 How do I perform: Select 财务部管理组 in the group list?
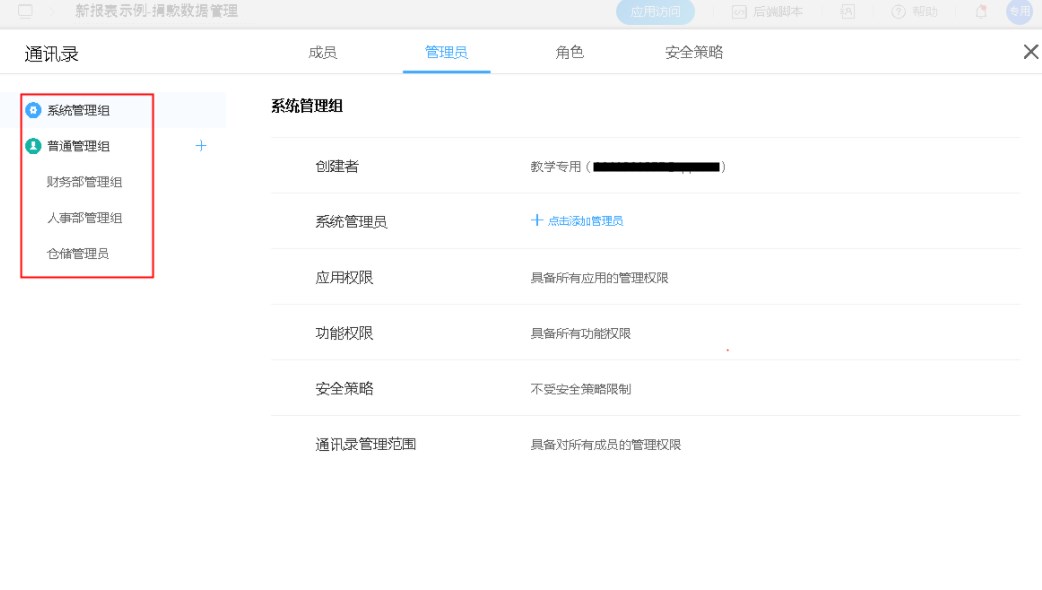click(85, 182)
